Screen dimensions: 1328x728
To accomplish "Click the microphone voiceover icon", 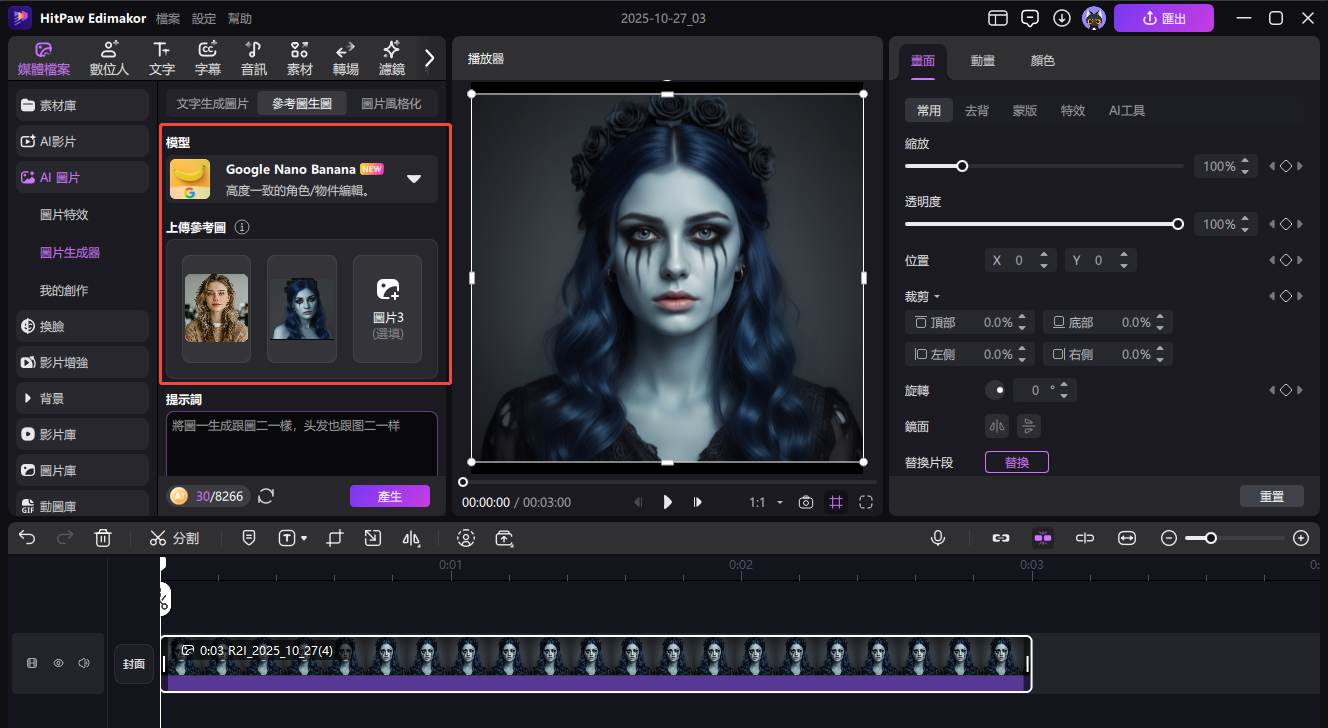I will click(938, 538).
